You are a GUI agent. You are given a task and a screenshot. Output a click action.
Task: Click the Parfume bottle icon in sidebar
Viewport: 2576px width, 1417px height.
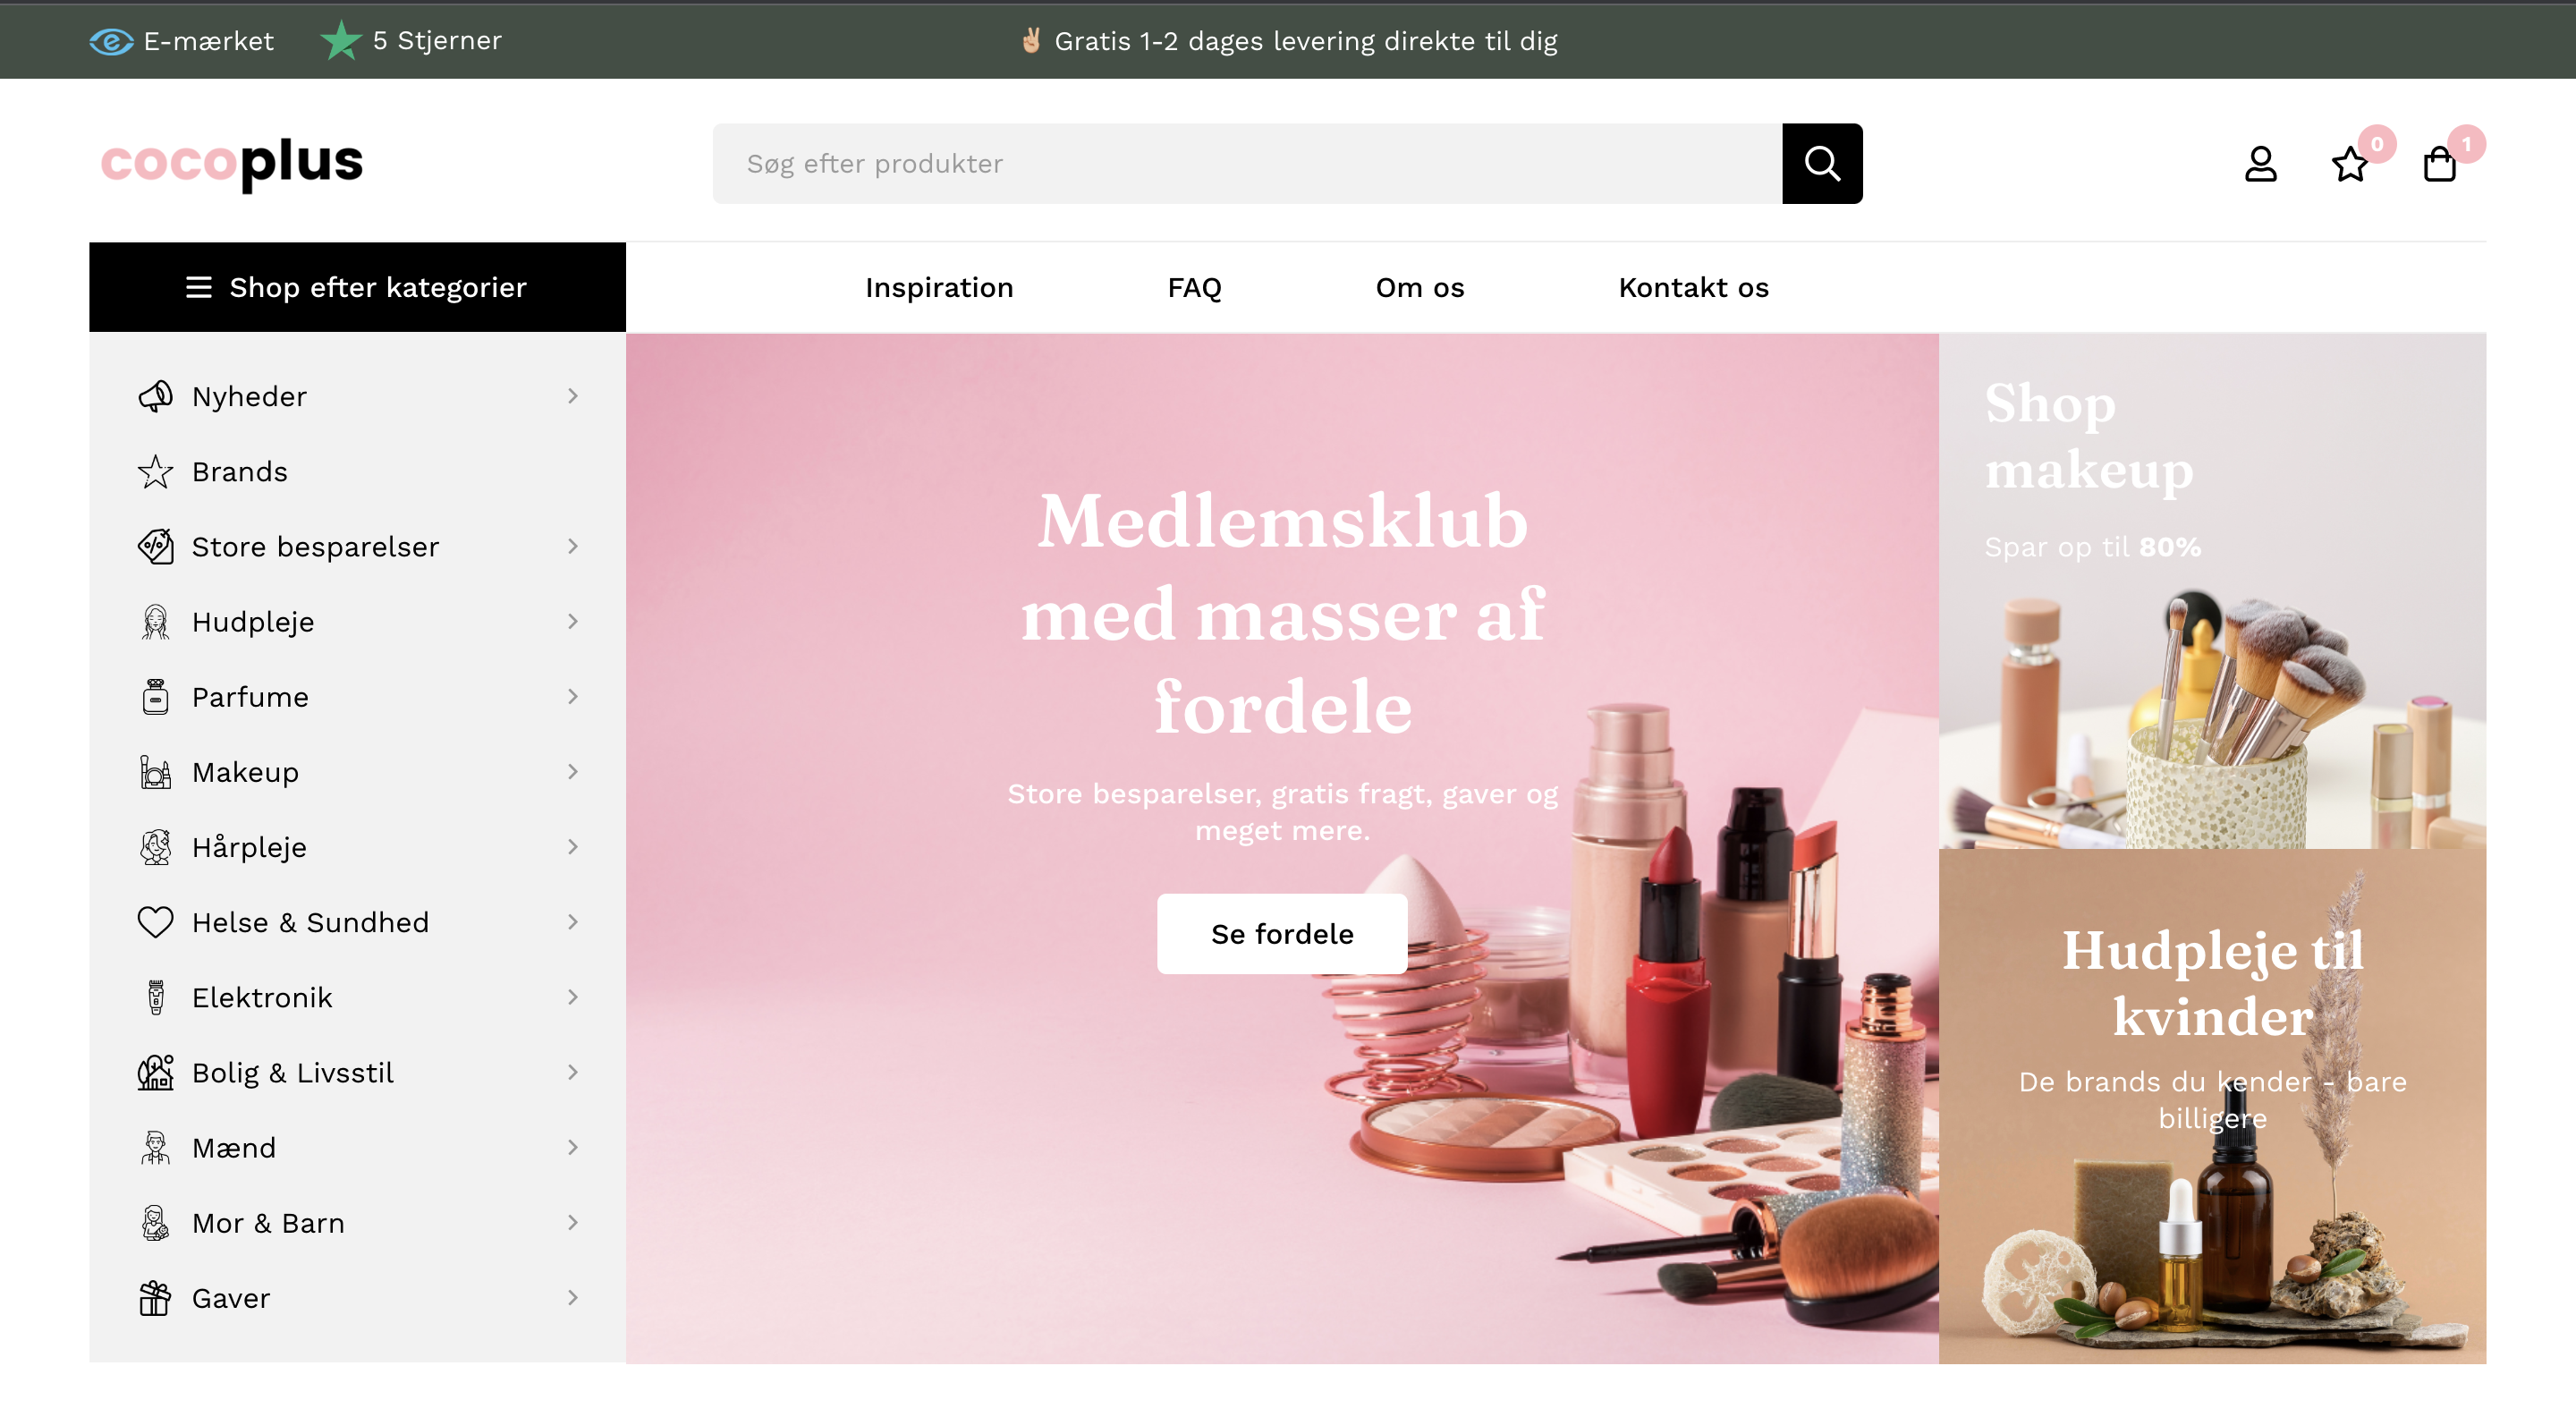pos(155,697)
